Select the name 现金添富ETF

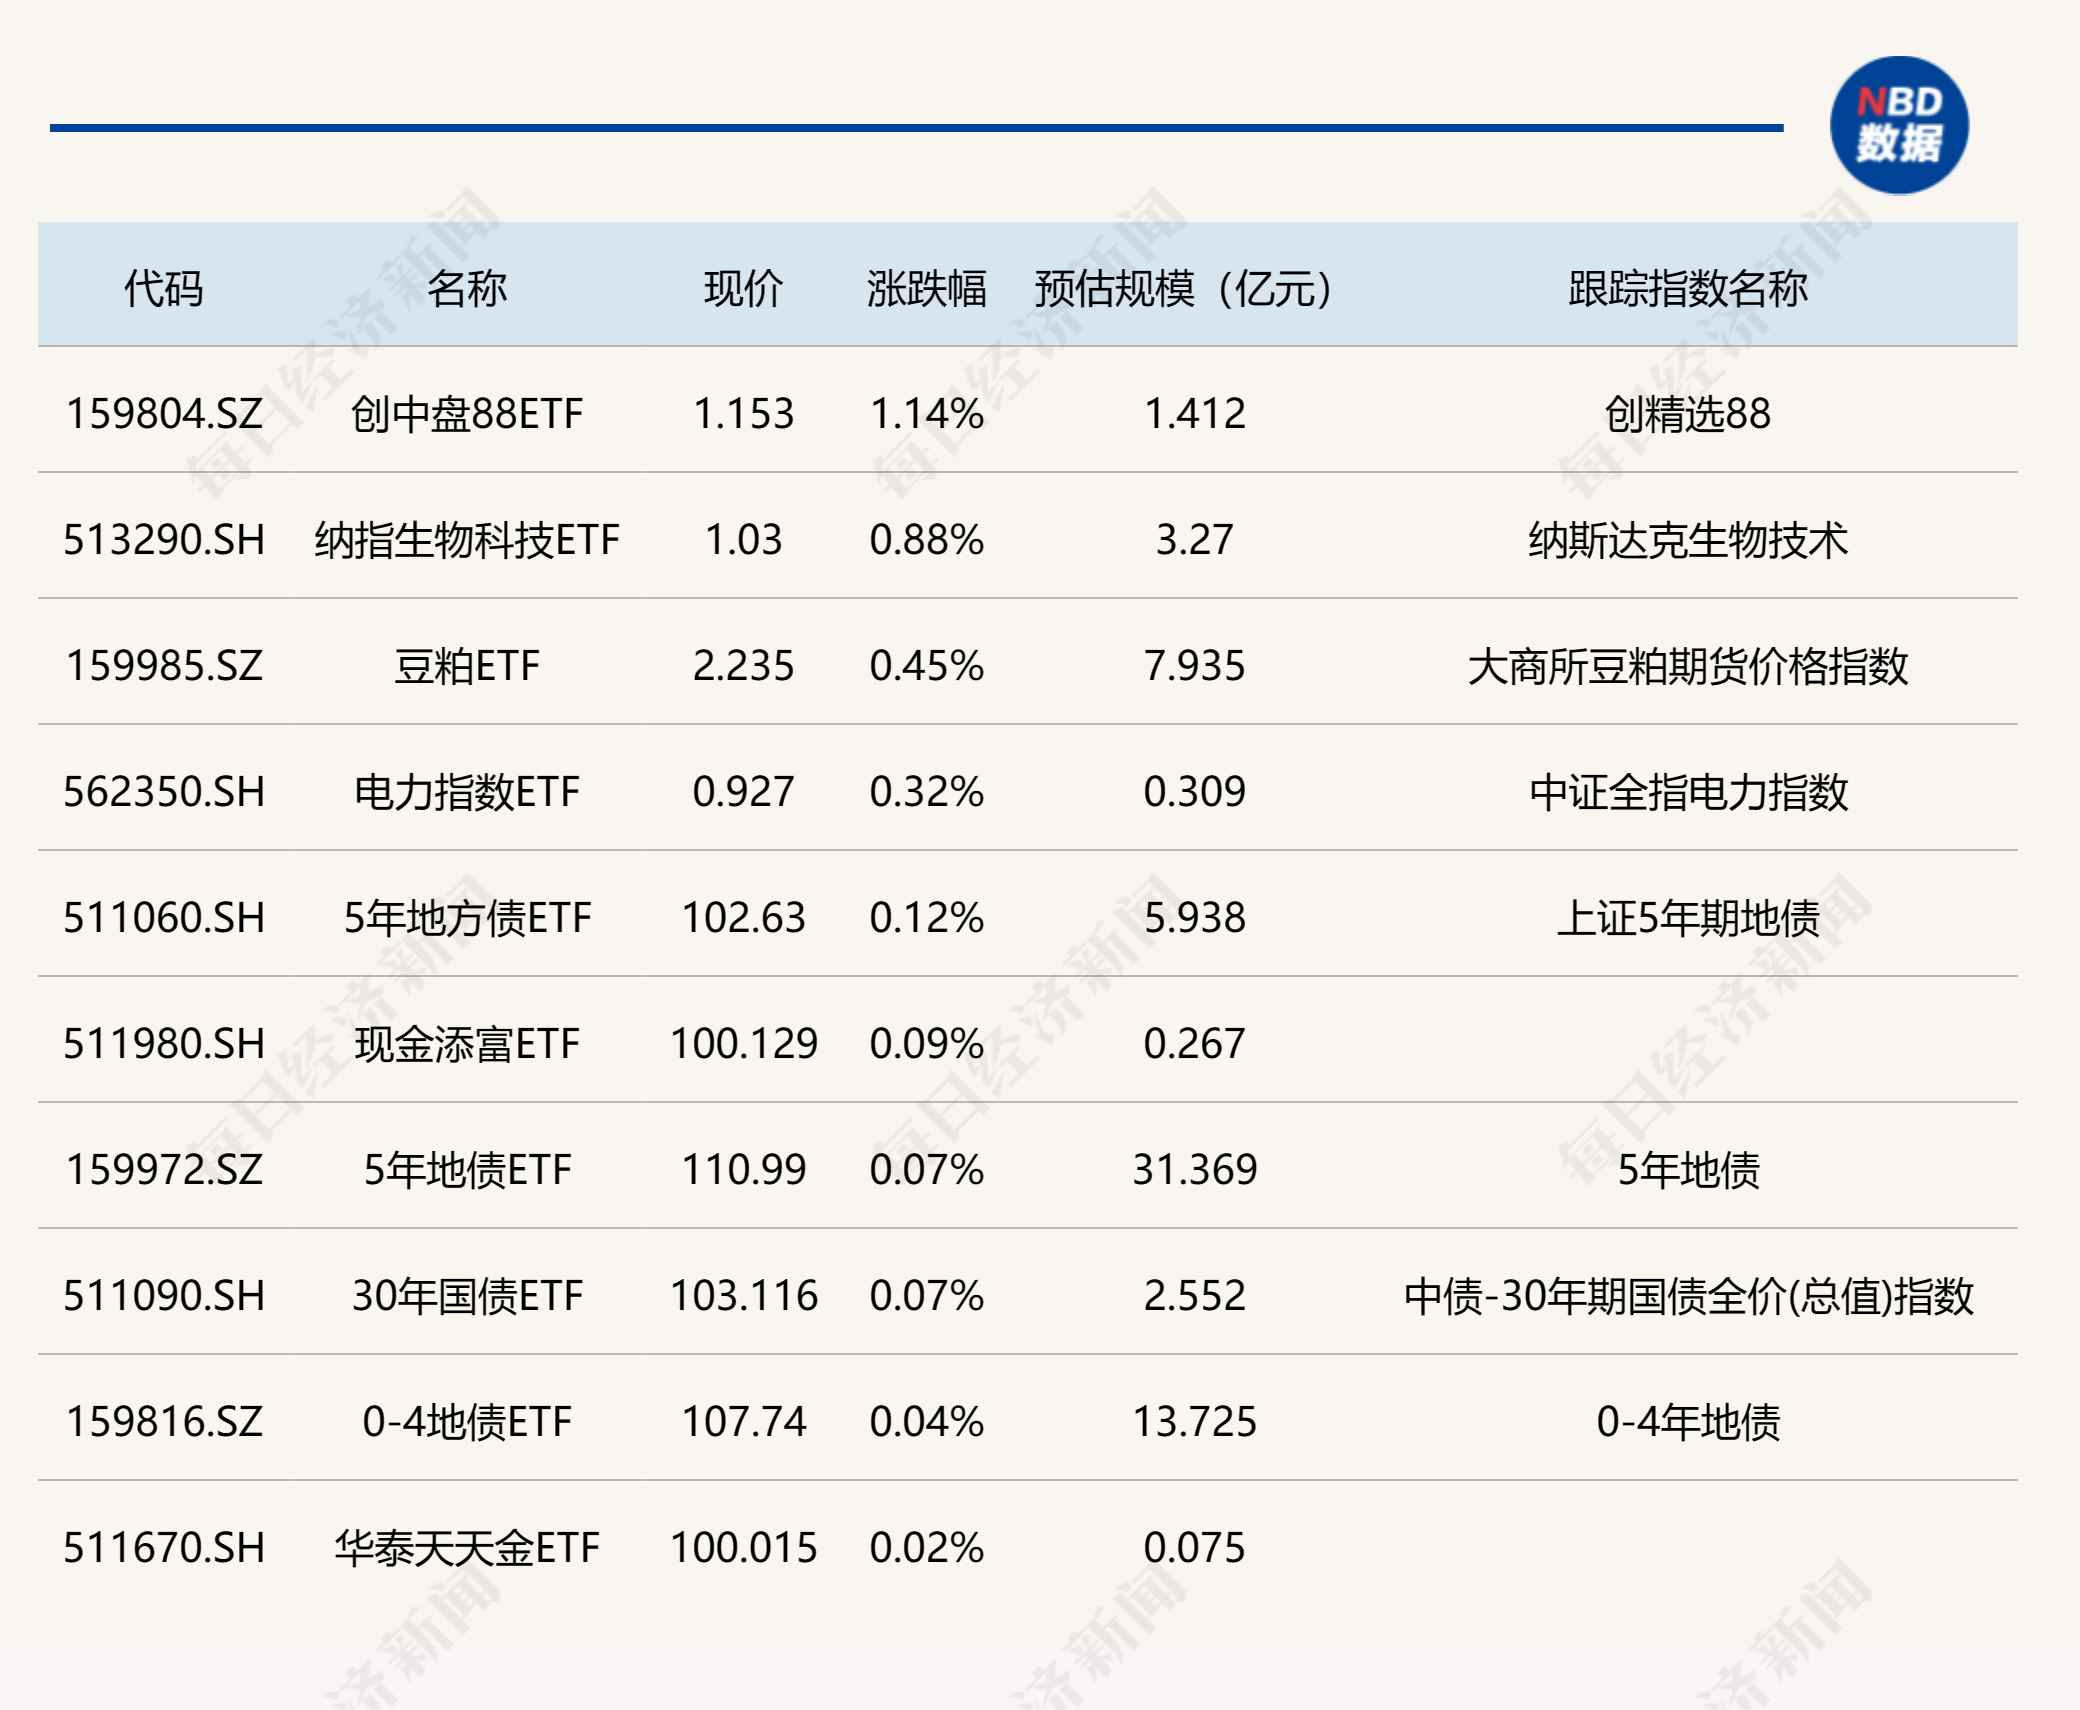pos(467,1044)
